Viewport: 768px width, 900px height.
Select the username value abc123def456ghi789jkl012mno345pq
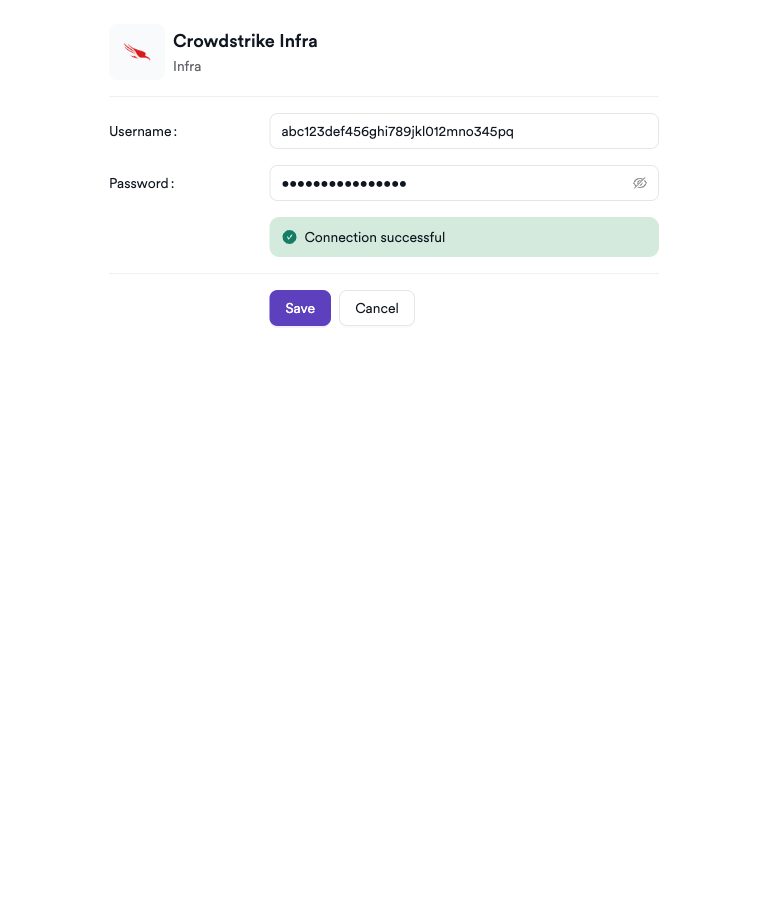(398, 131)
